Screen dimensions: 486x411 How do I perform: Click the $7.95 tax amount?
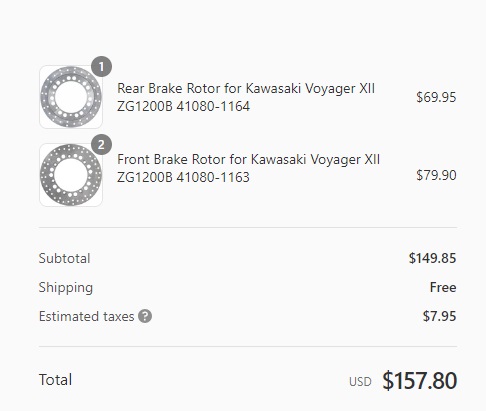click(x=439, y=316)
